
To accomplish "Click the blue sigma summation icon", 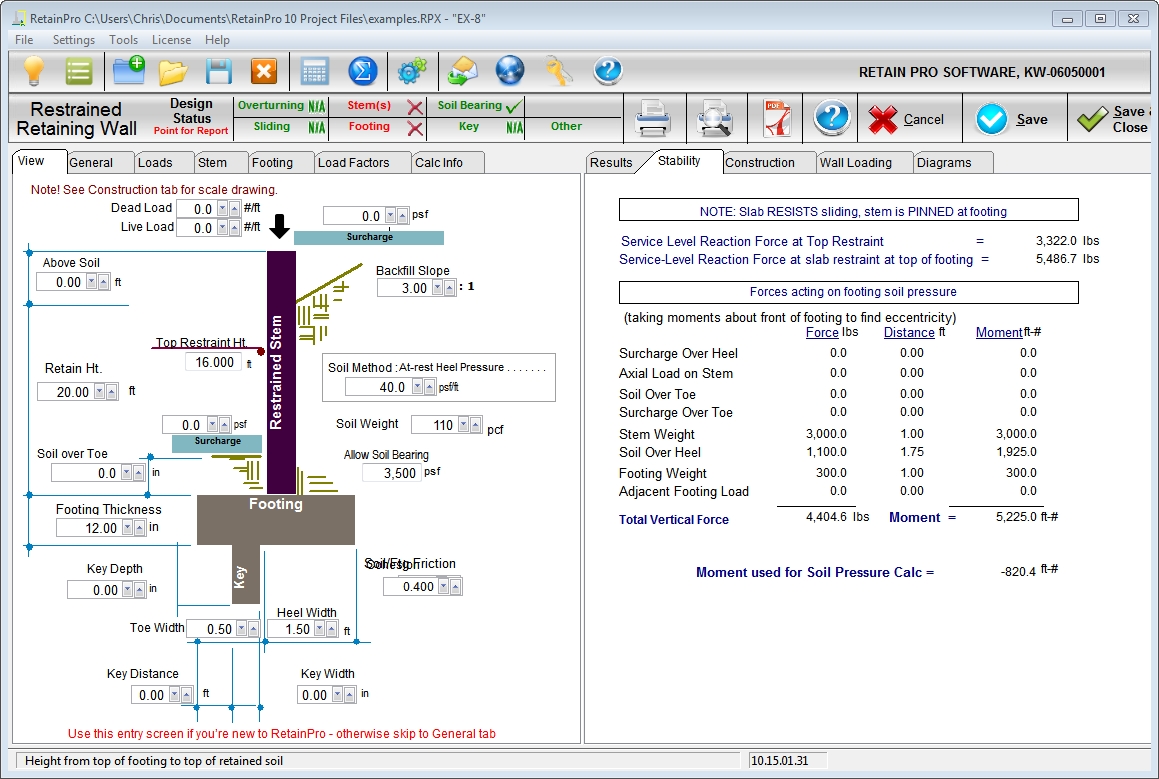I will coord(363,72).
